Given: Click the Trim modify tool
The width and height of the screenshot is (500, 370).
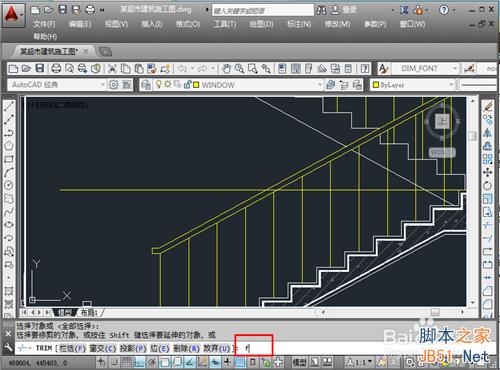Looking at the screenshot, I should 488,225.
